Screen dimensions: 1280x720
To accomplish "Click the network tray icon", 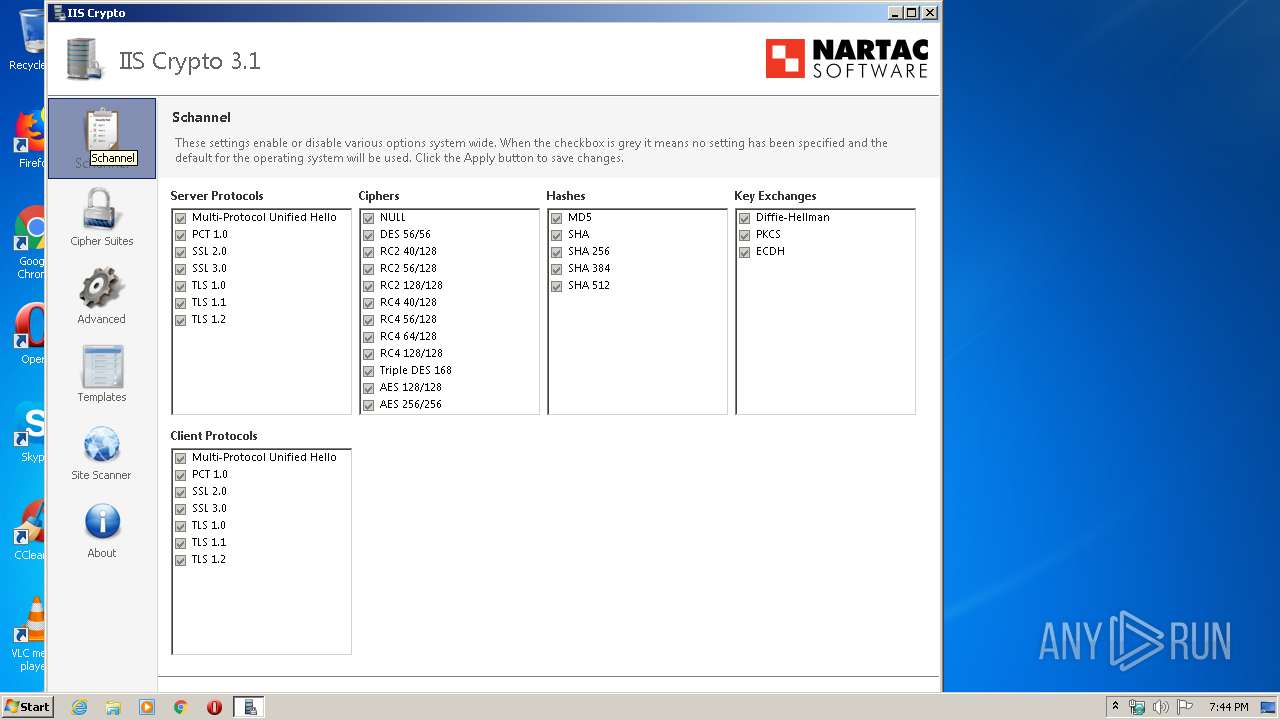I will pos(1137,707).
